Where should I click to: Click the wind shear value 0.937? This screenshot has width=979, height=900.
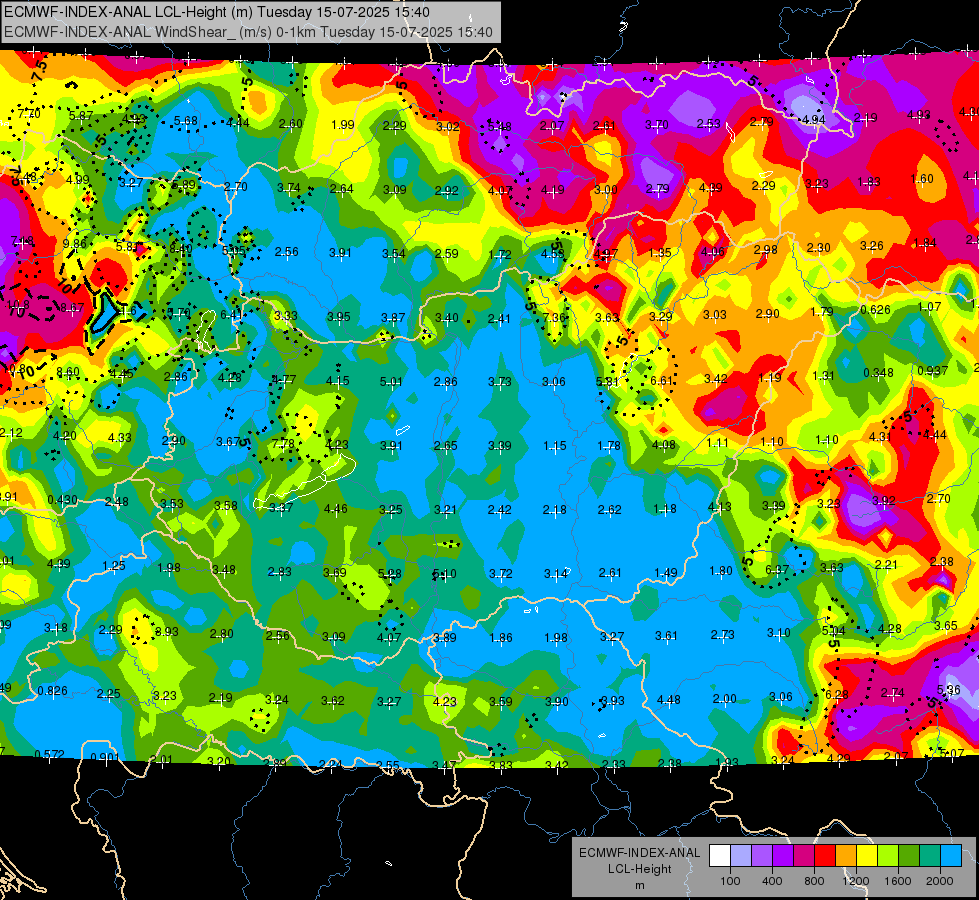pyautogui.click(x=933, y=370)
